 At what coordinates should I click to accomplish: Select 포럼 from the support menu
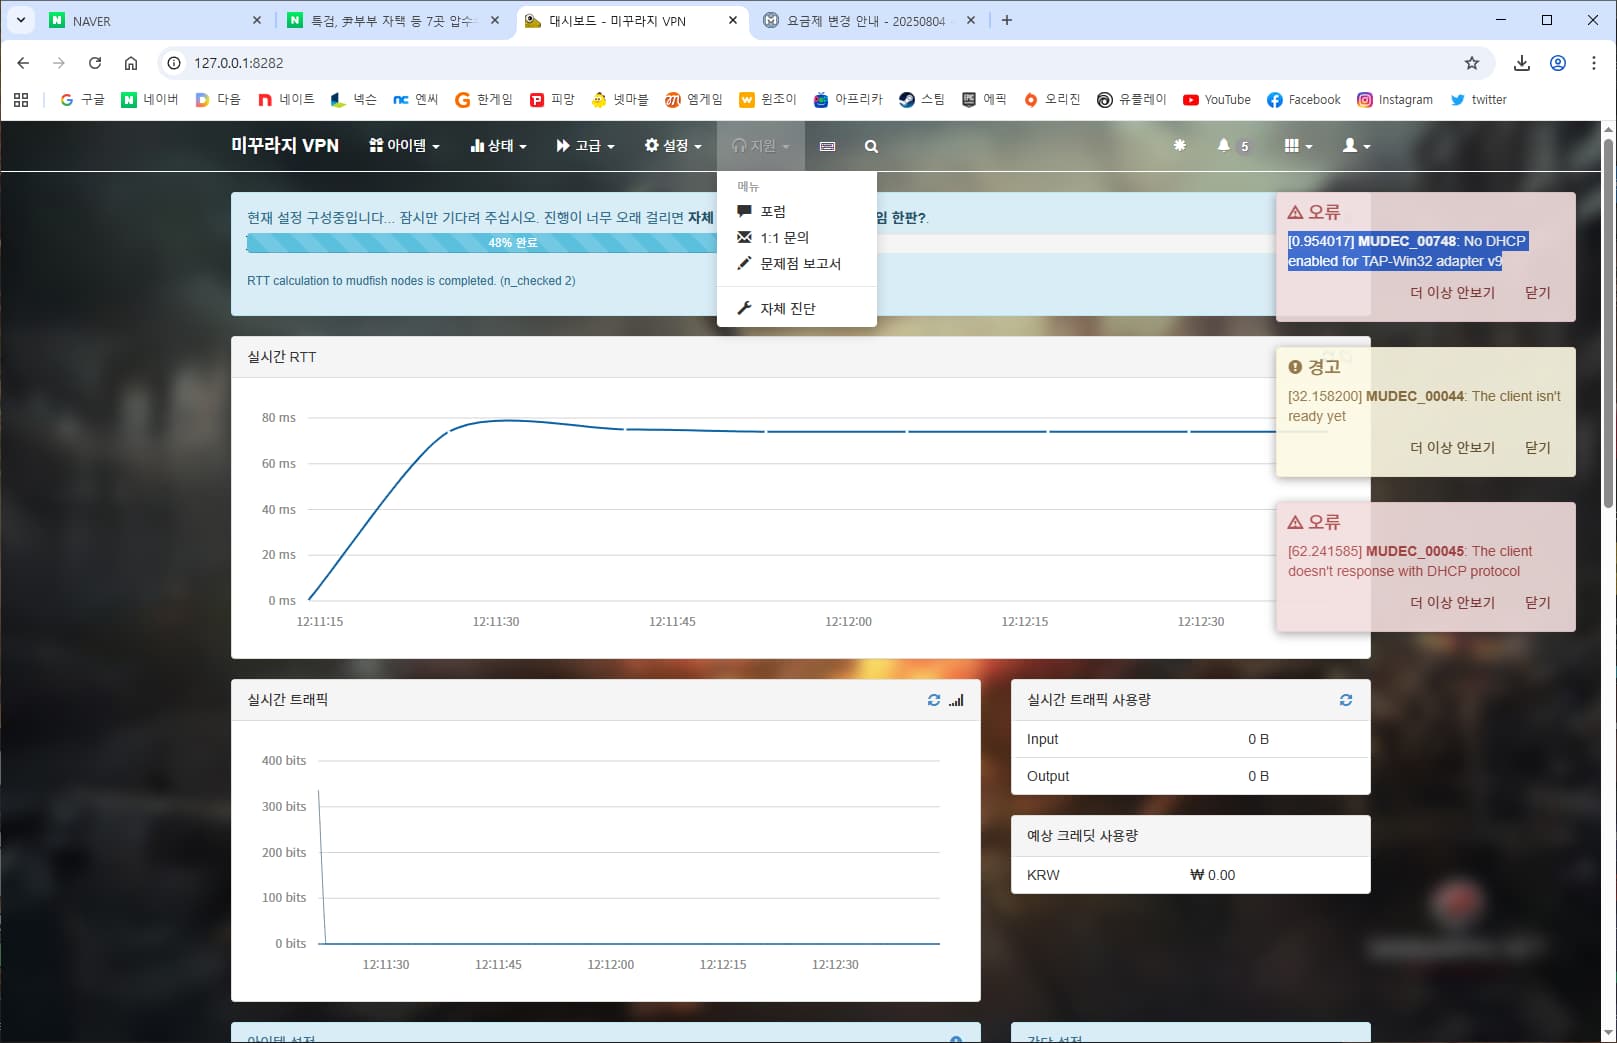(x=772, y=212)
